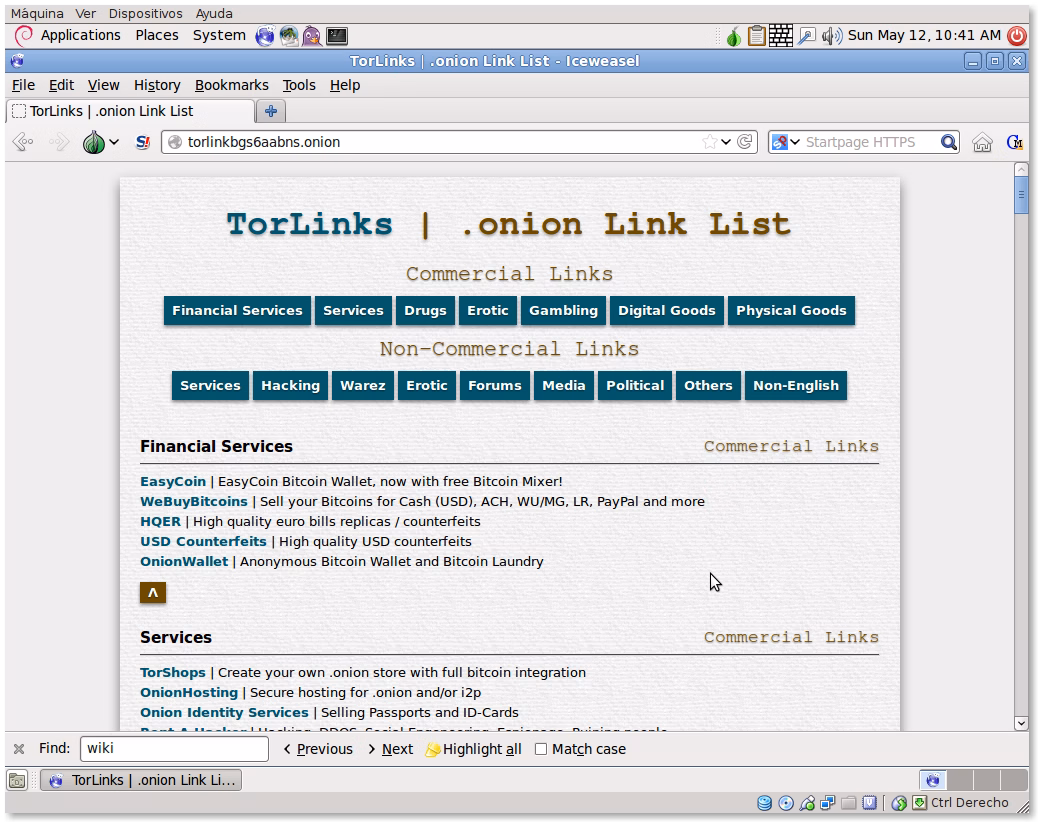Click the Drugs category button
This screenshot has width=1038, height=822.
pos(425,310)
